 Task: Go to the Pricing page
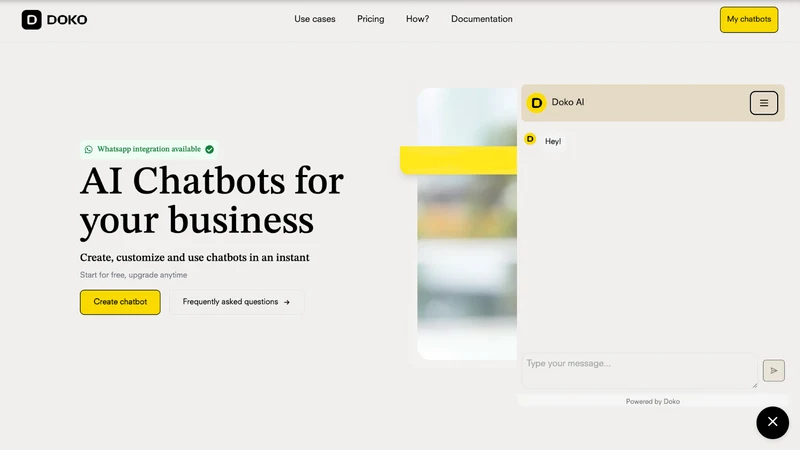(x=370, y=19)
